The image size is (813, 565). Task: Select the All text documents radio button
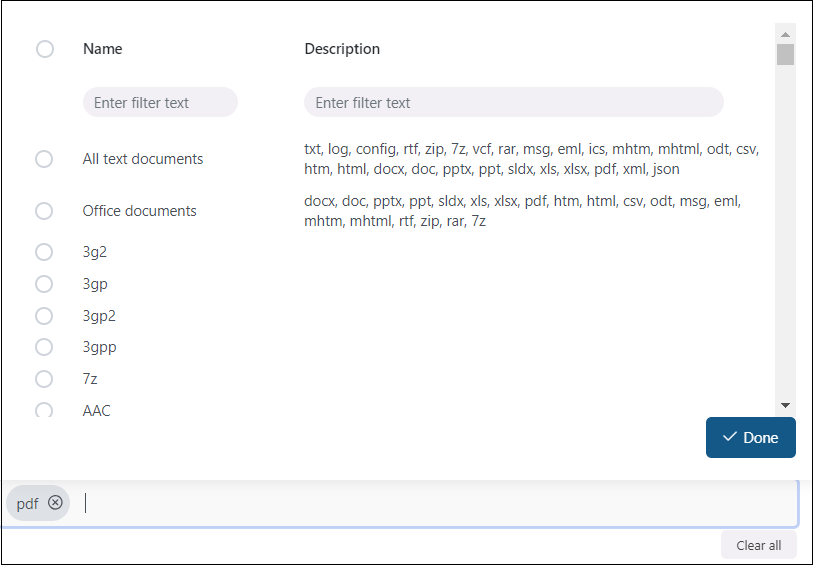click(44, 159)
